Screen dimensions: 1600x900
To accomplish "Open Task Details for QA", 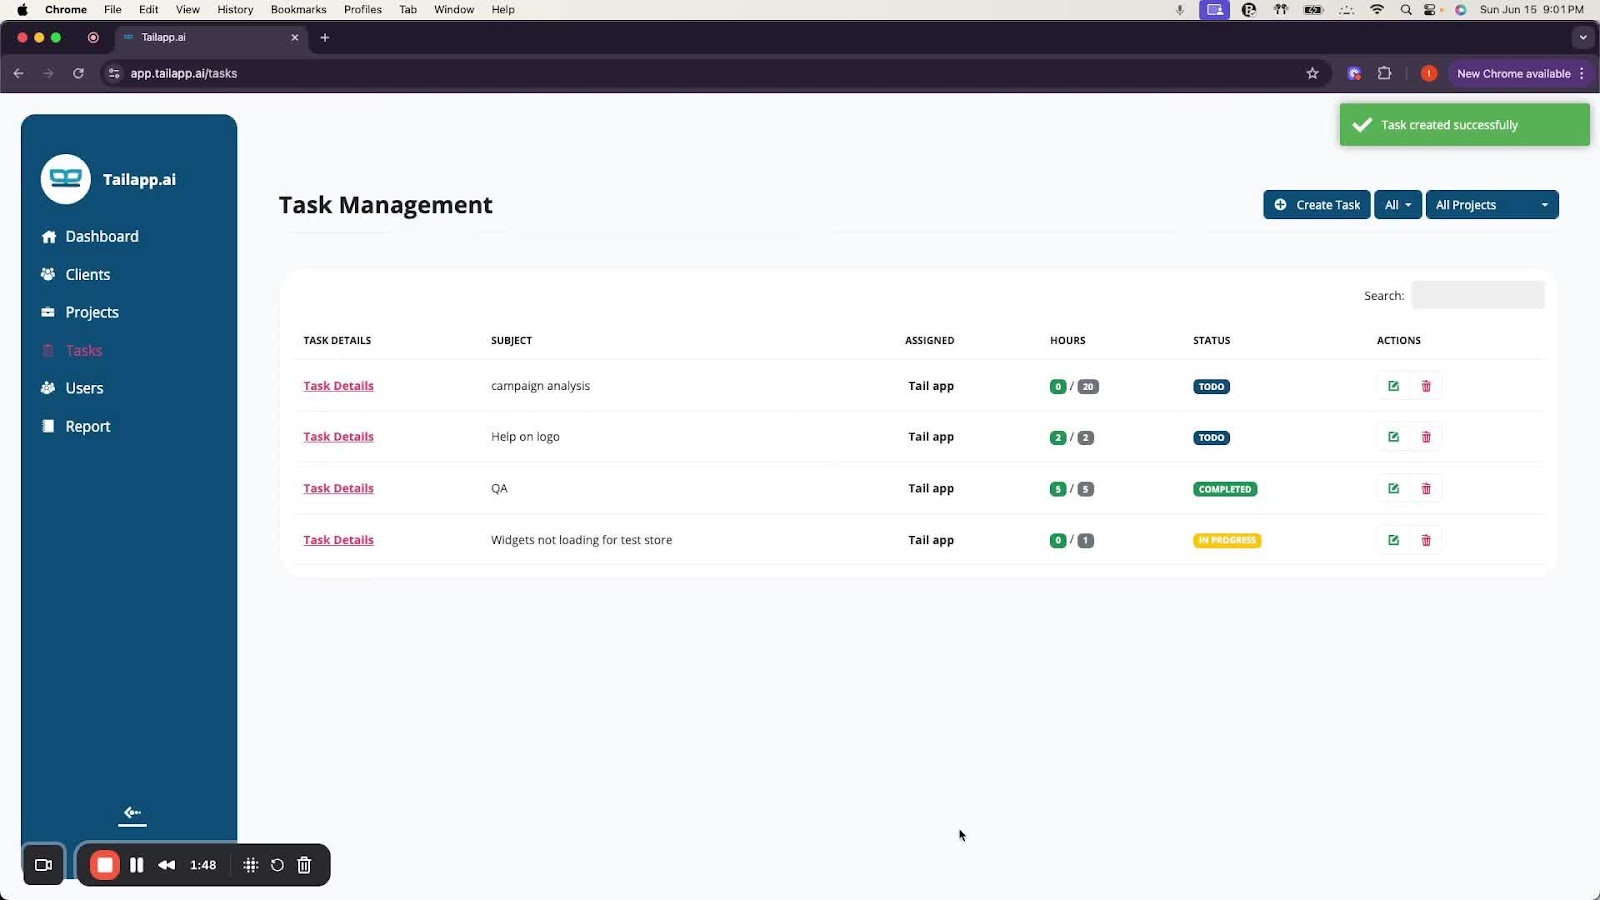I will 339,489.
